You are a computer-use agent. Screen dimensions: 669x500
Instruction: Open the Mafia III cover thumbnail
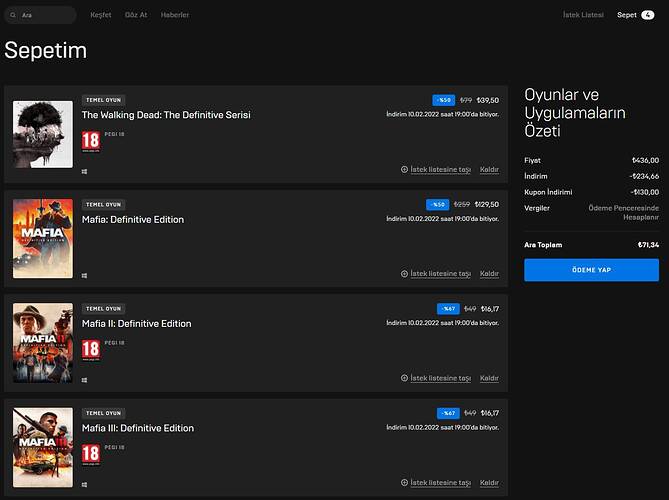click(43, 448)
